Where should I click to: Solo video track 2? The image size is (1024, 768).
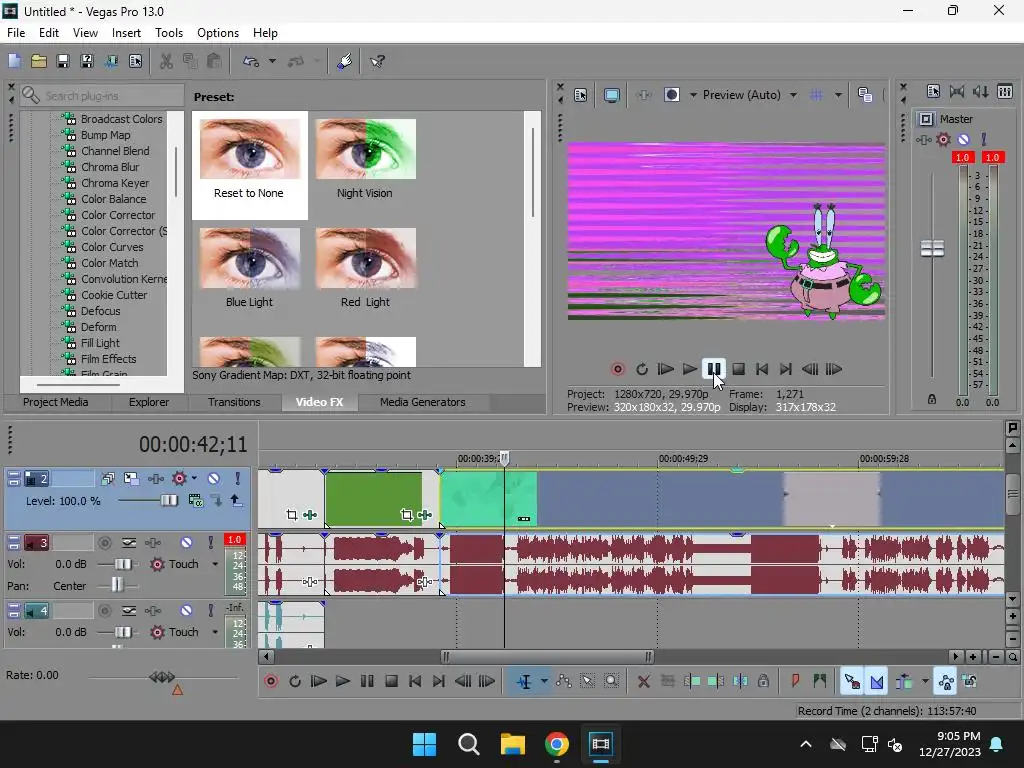(238, 479)
